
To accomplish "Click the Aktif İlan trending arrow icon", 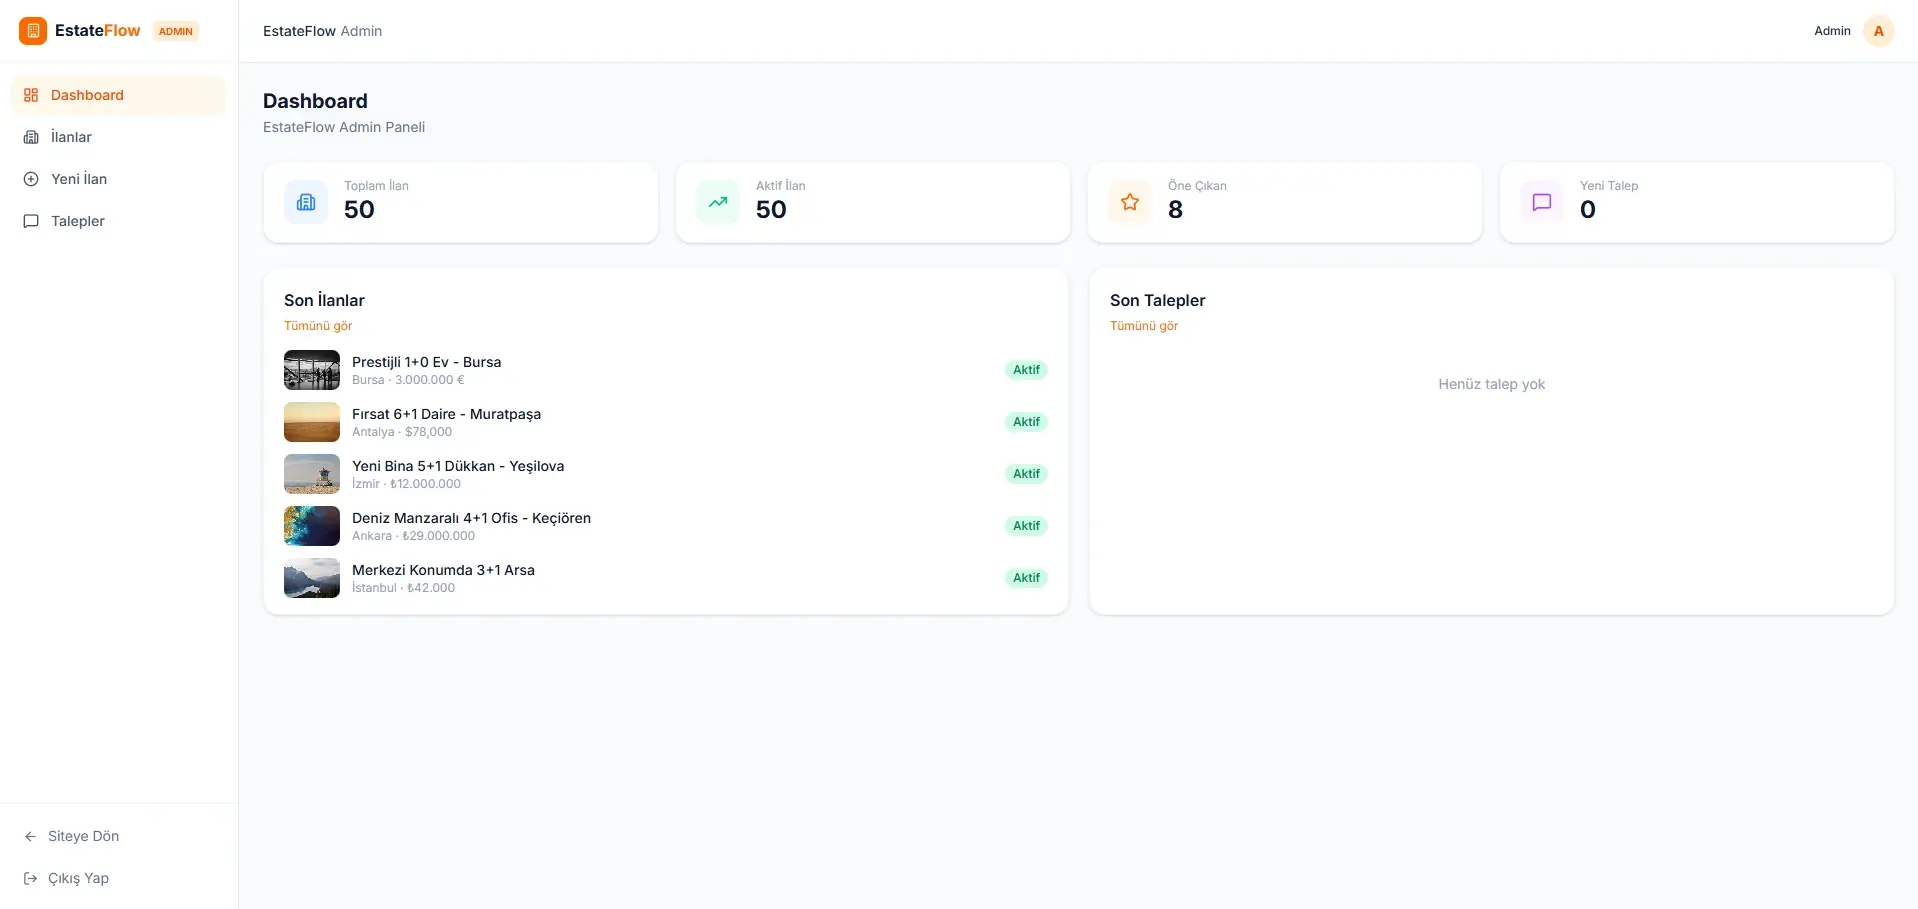I will coord(718,202).
